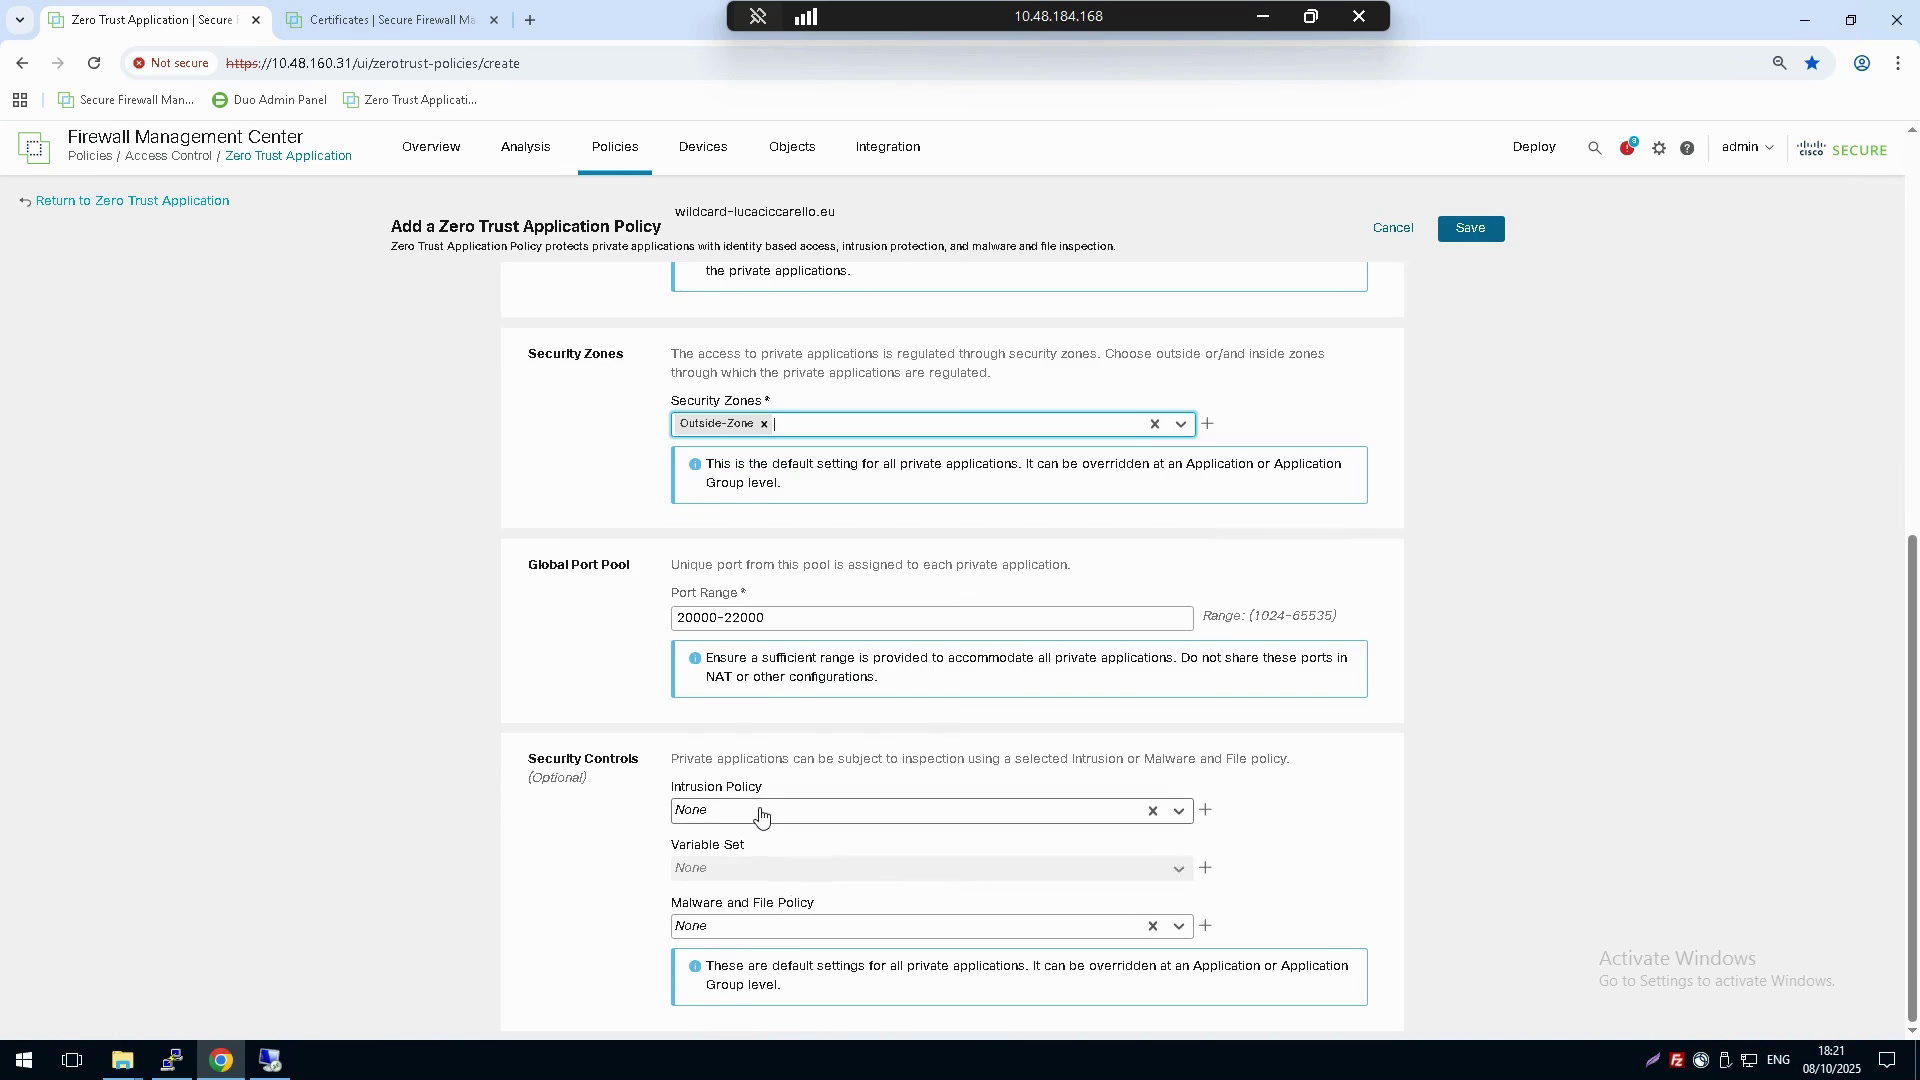This screenshot has height=1080, width=1920.
Task: Clear the Malware and File Policy selection
Action: coord(1152,926)
